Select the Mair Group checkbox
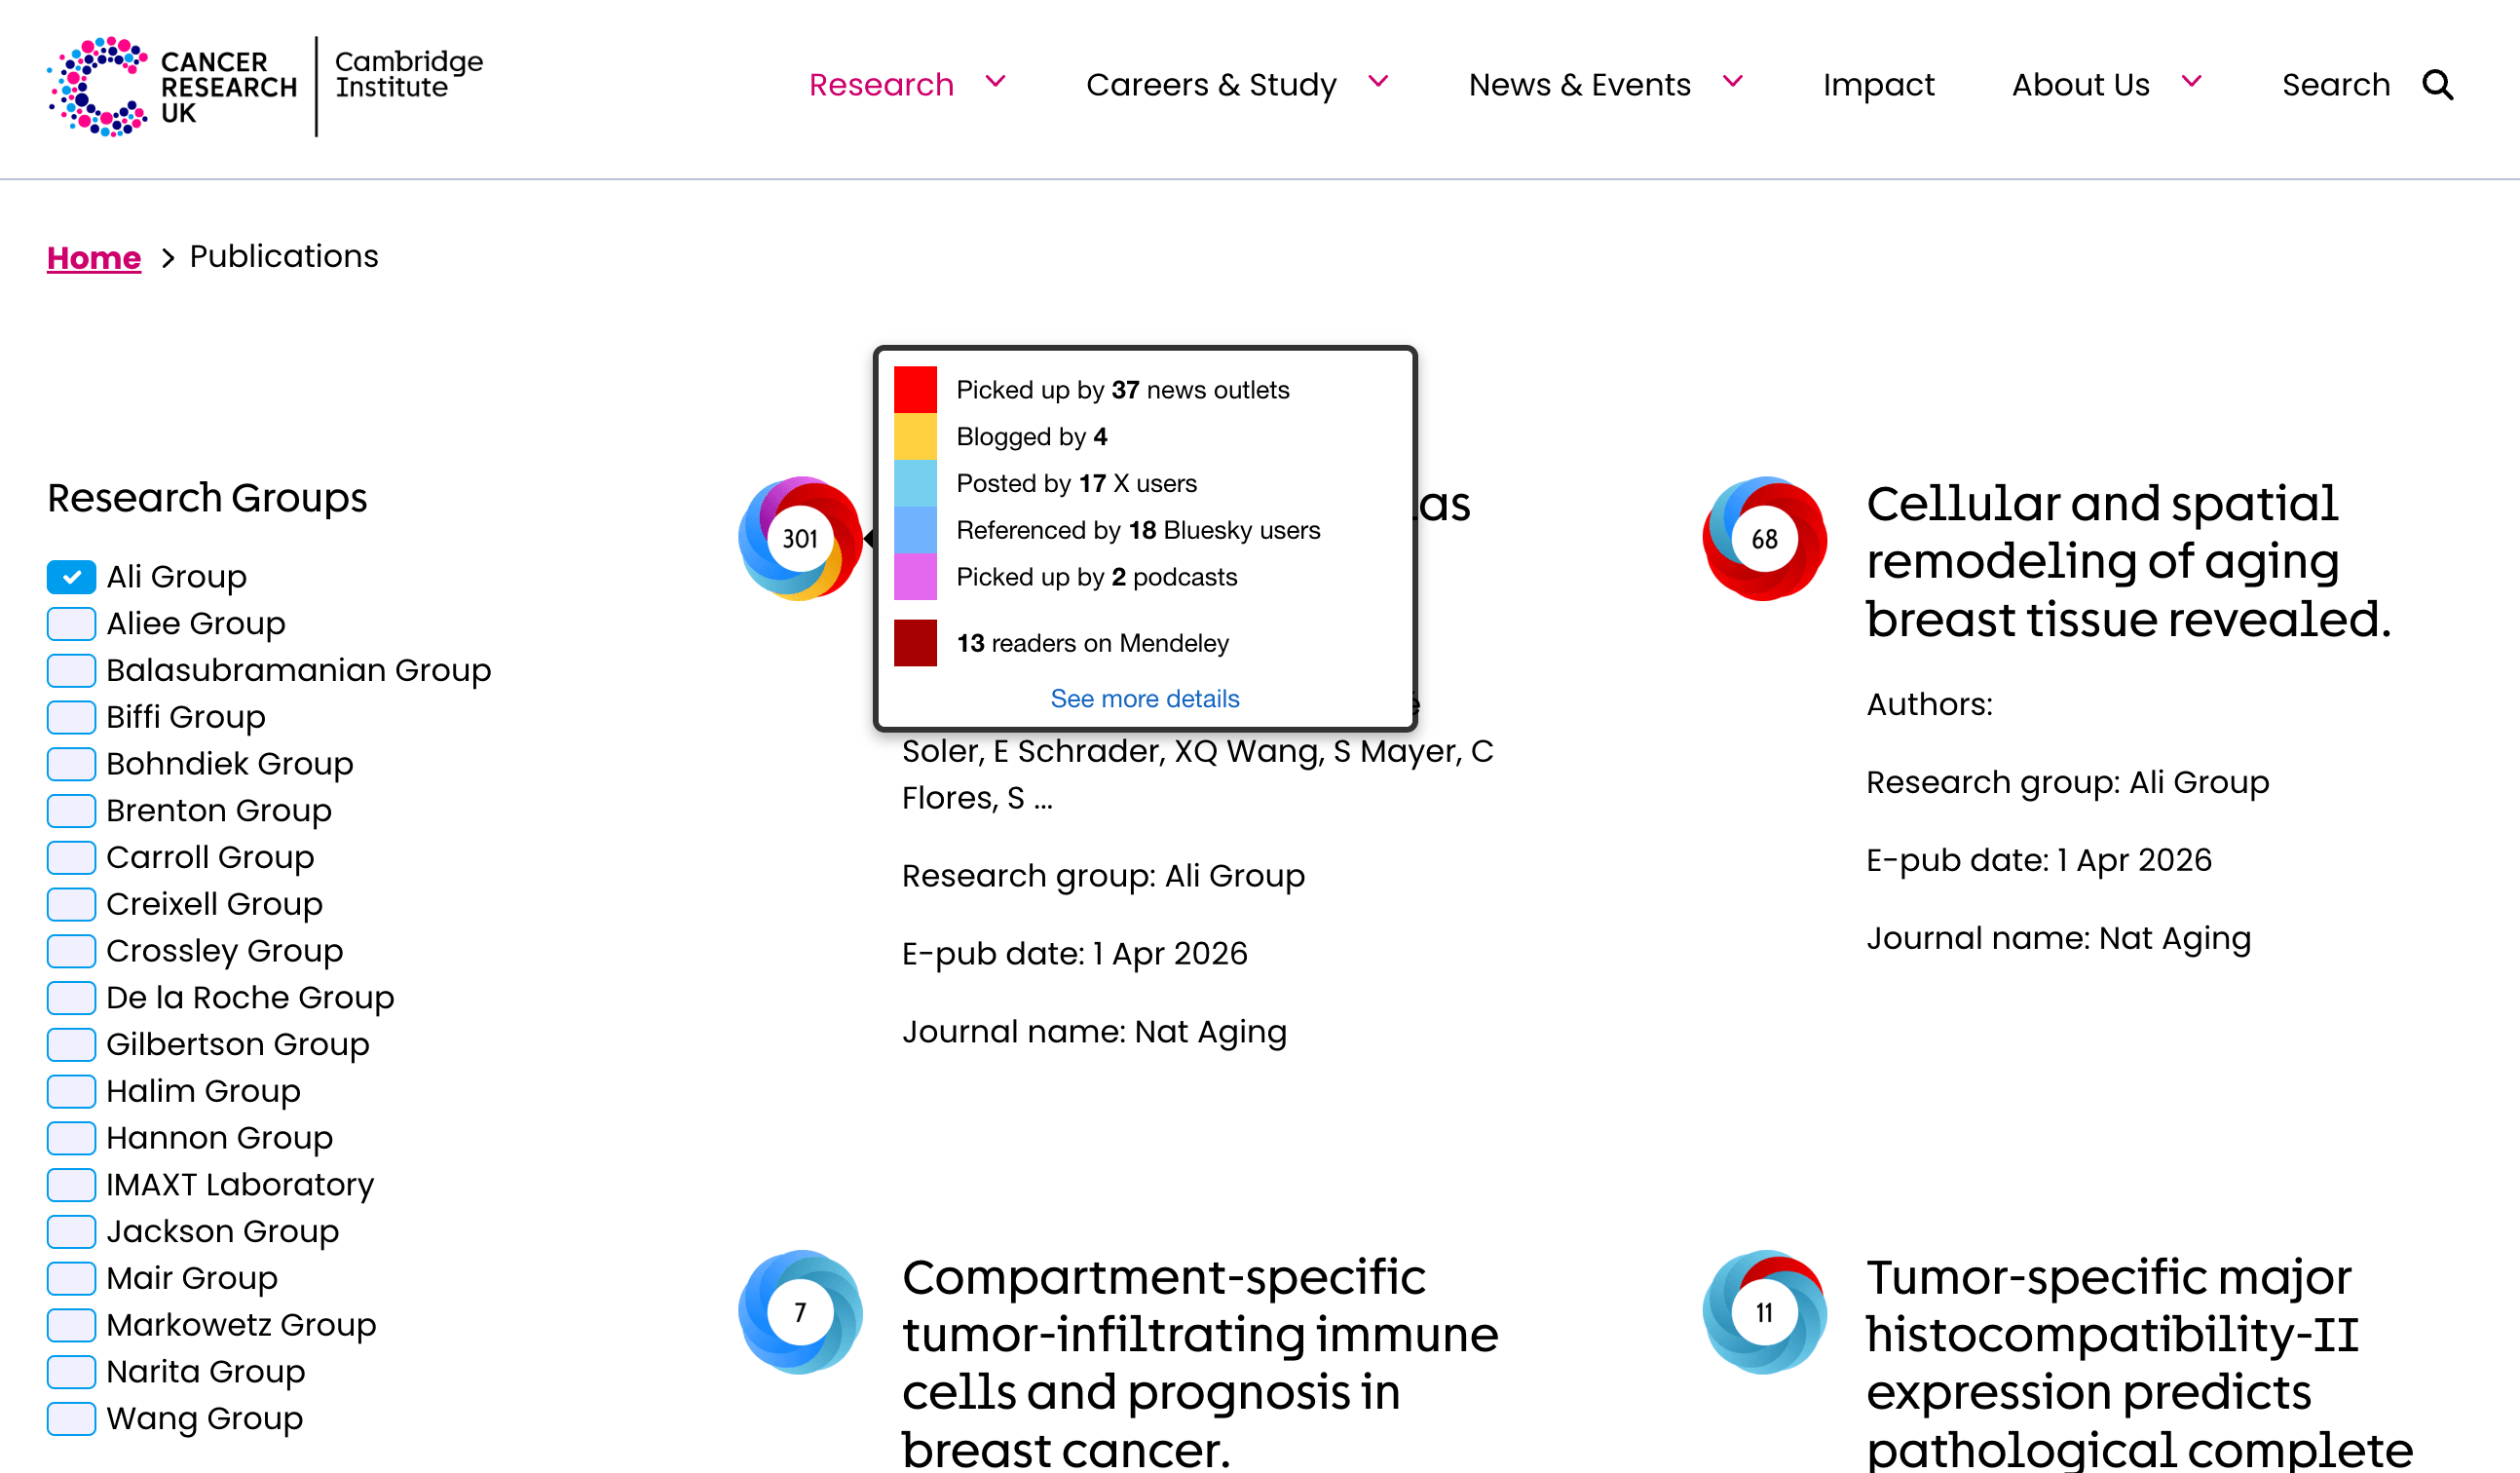This screenshot has height=1473, width=2520. tap(71, 1278)
